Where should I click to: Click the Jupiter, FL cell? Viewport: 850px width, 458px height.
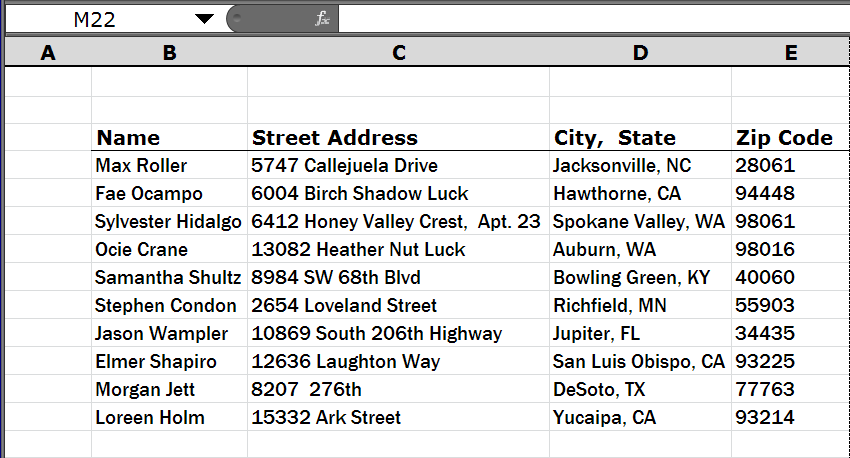pos(640,333)
